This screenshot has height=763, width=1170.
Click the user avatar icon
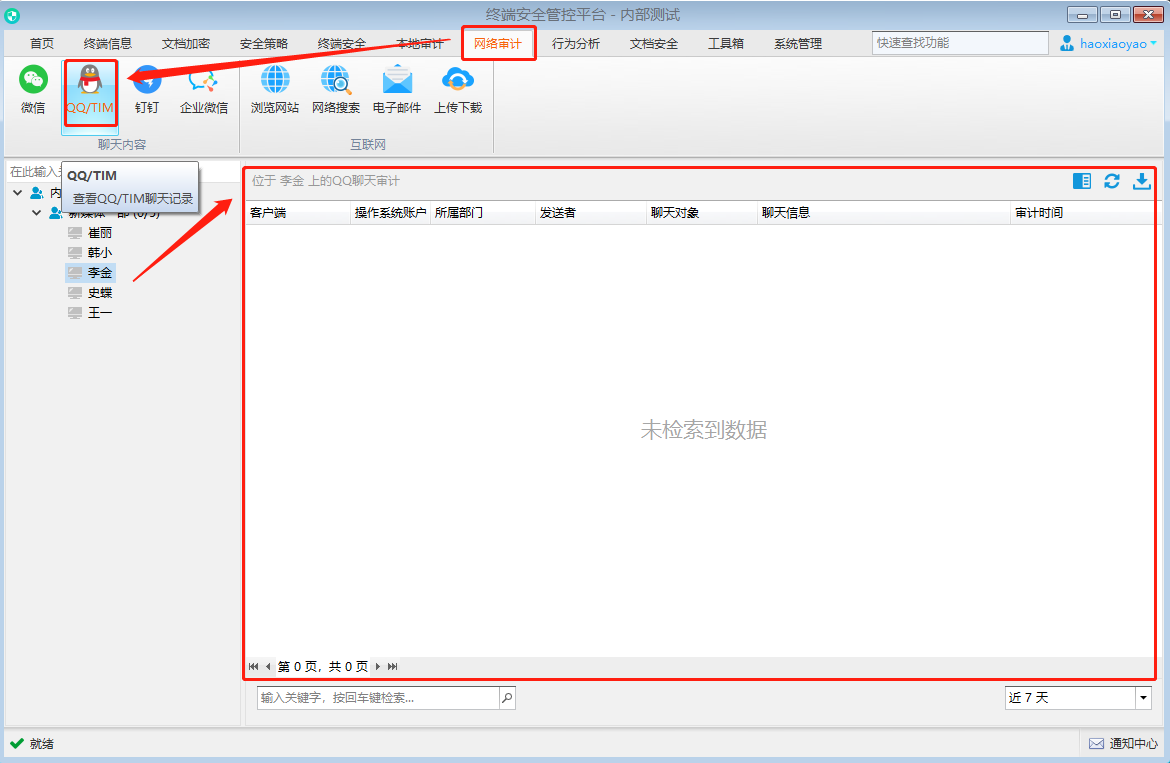[x=1067, y=43]
